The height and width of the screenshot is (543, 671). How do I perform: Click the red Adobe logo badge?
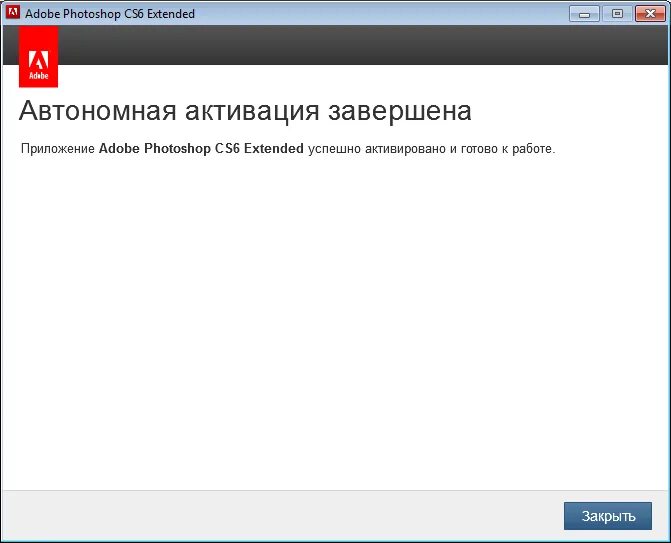[x=39, y=57]
